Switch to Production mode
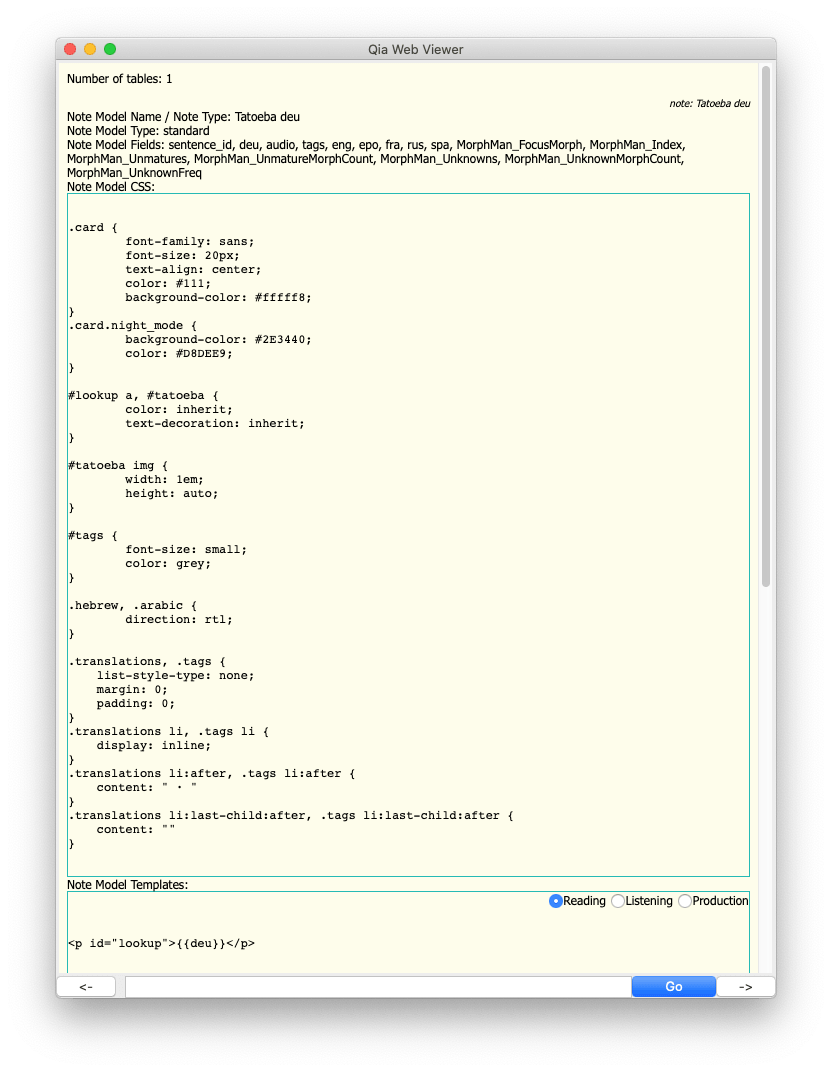The width and height of the screenshot is (832, 1072). (686, 901)
